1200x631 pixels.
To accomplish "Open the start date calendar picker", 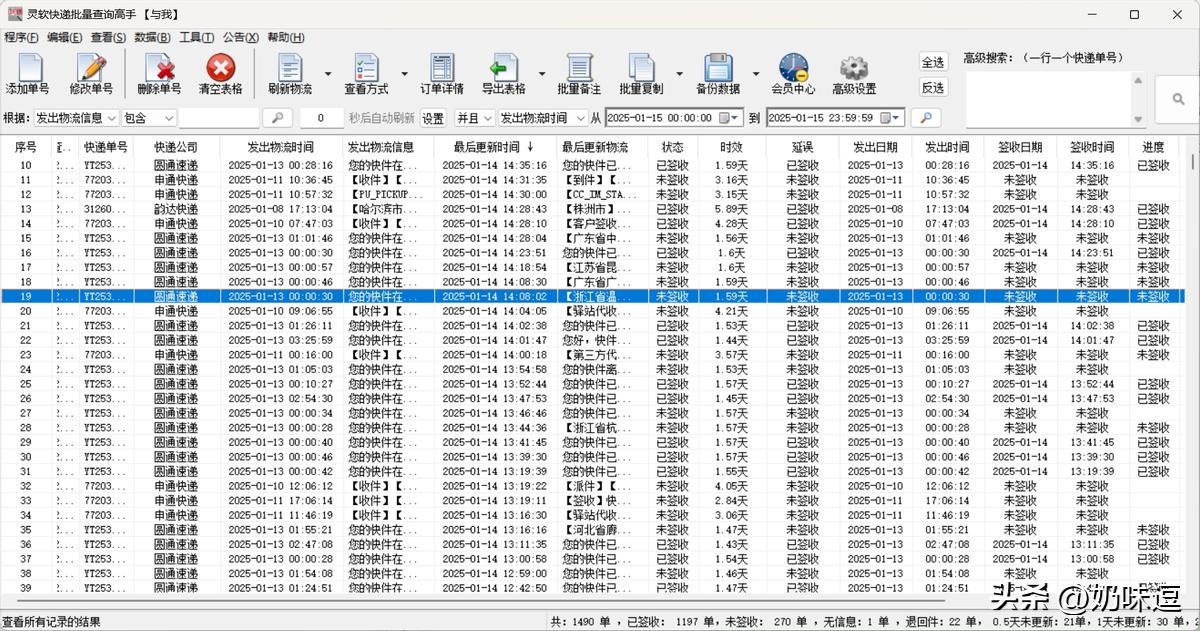I will (x=725, y=118).
